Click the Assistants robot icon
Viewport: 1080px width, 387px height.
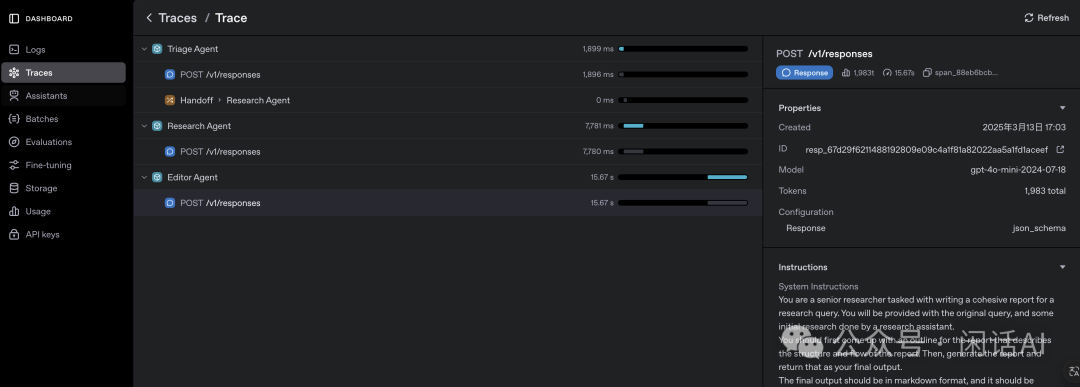[x=14, y=96]
